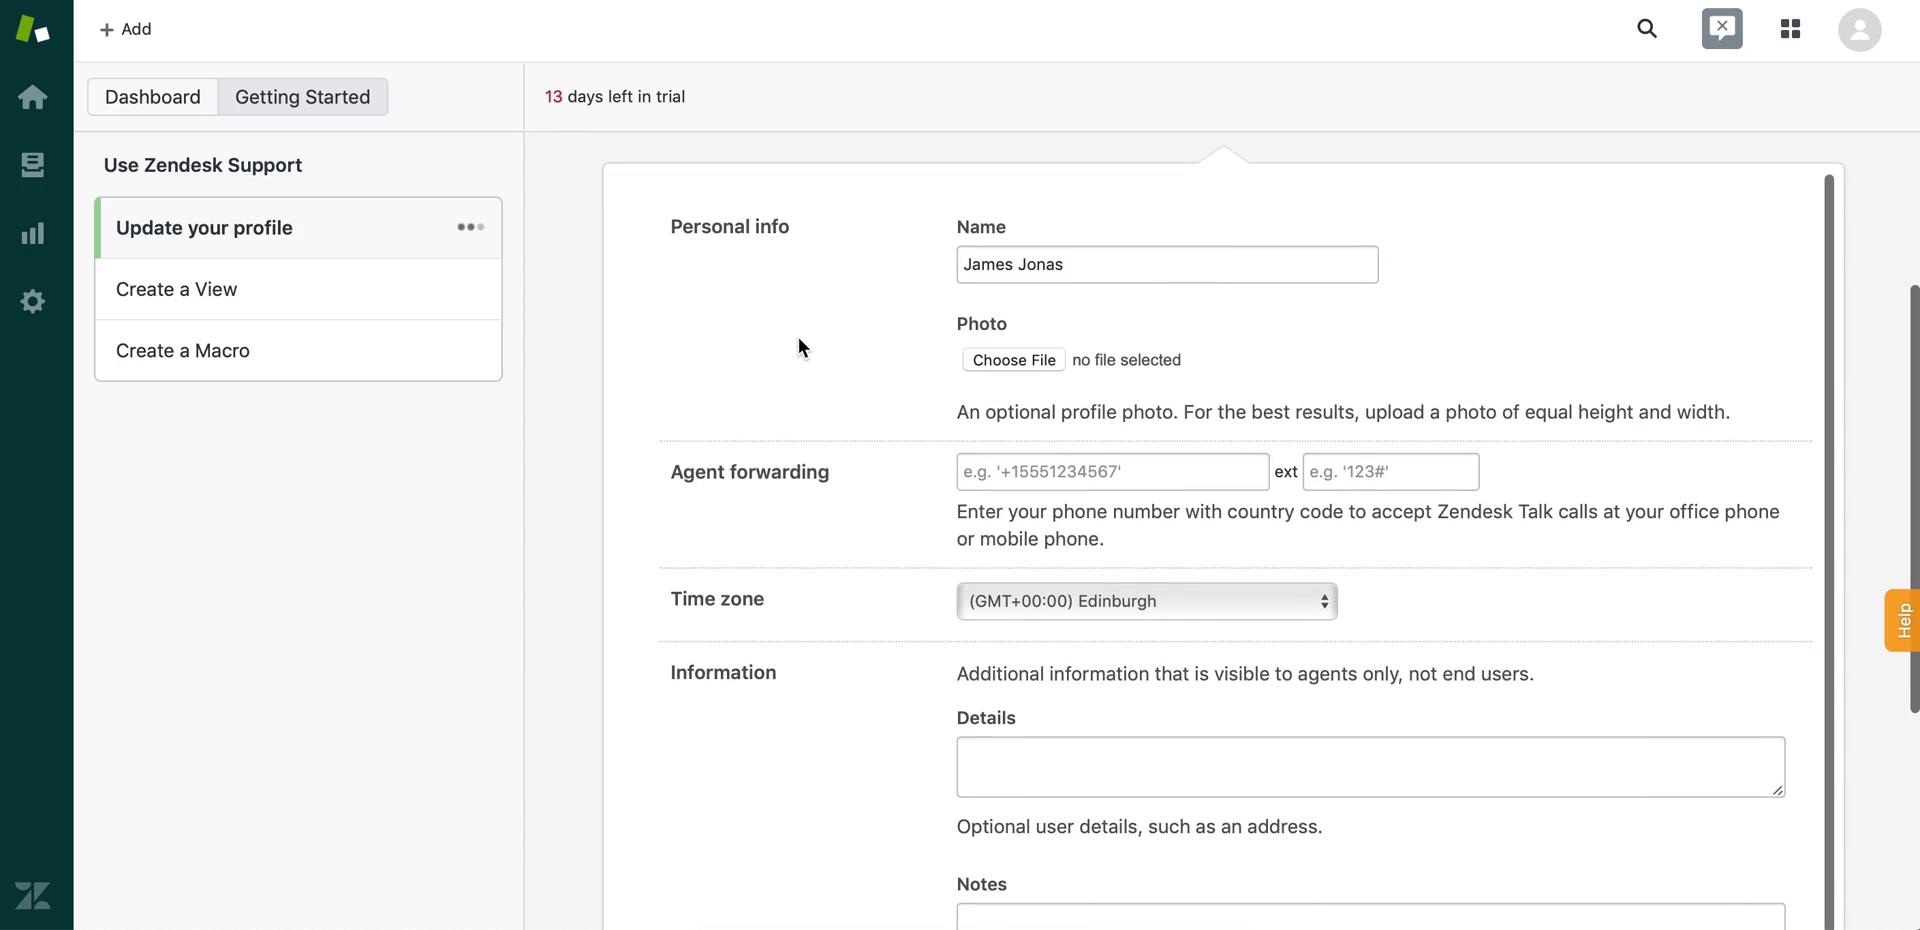1920x930 pixels.
Task: Select the Create a Macro step
Action: [298, 350]
